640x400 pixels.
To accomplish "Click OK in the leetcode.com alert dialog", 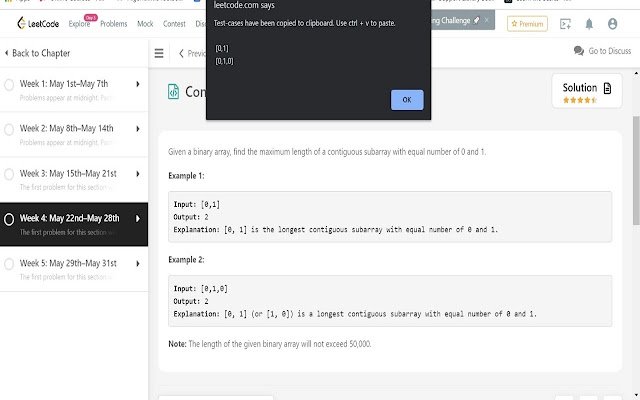I will tap(407, 100).
